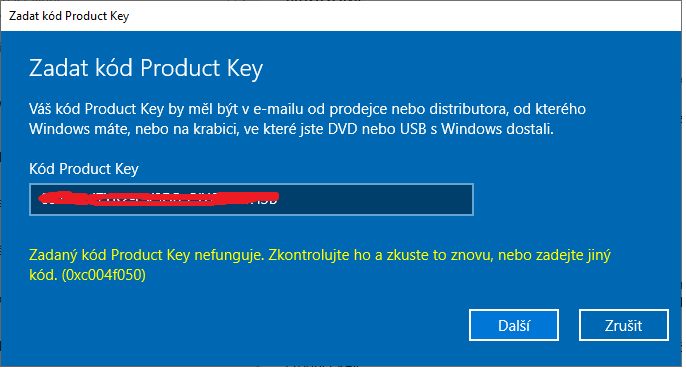Image resolution: width=686 pixels, height=370 pixels.
Task: Click the Další button to continue
Action: [514, 325]
